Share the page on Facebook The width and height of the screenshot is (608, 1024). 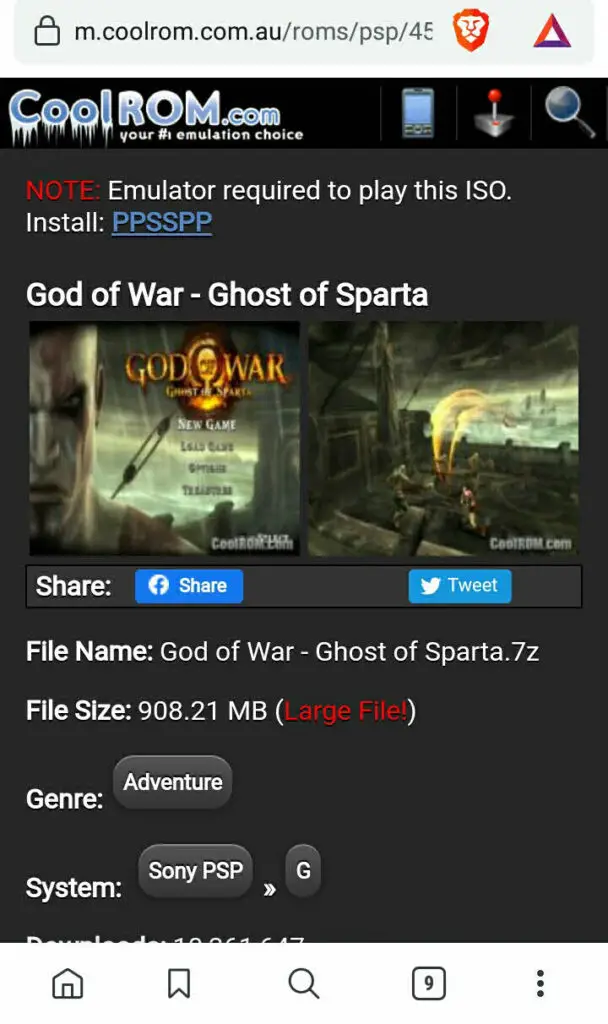click(x=189, y=586)
